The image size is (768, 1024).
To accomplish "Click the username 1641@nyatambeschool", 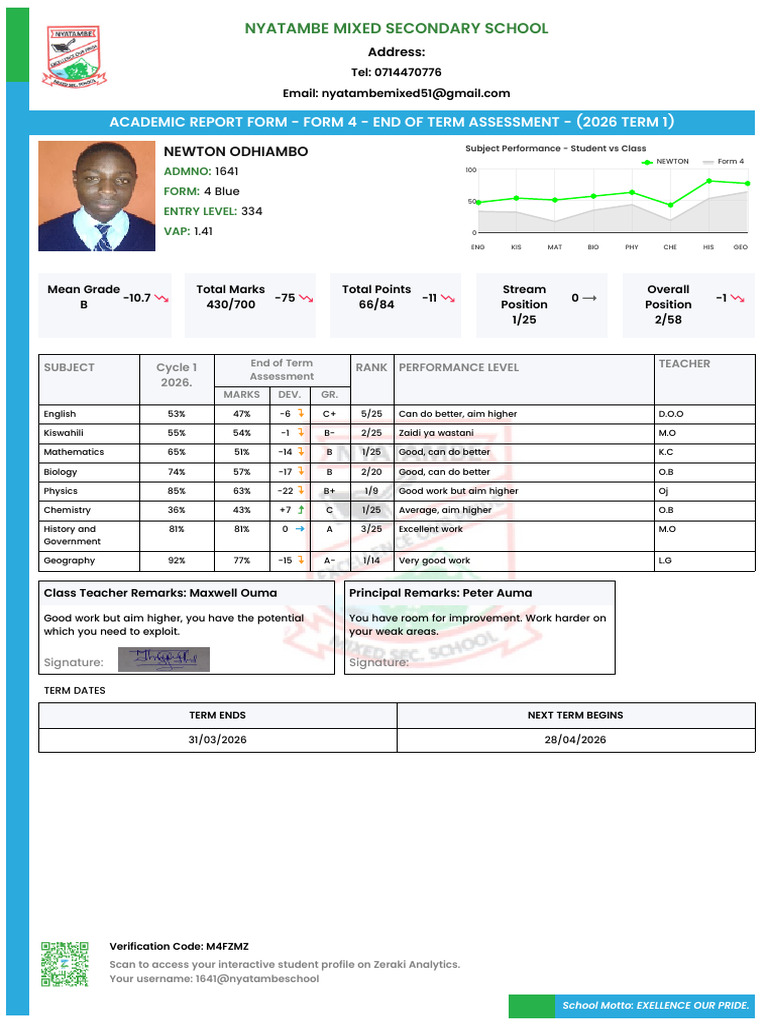I will [257, 978].
